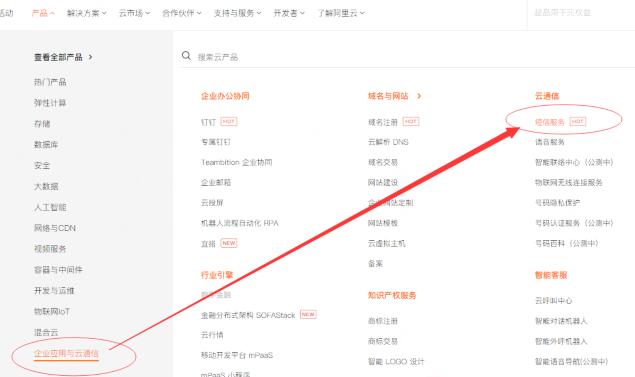Select 热门产品 category

click(50, 82)
